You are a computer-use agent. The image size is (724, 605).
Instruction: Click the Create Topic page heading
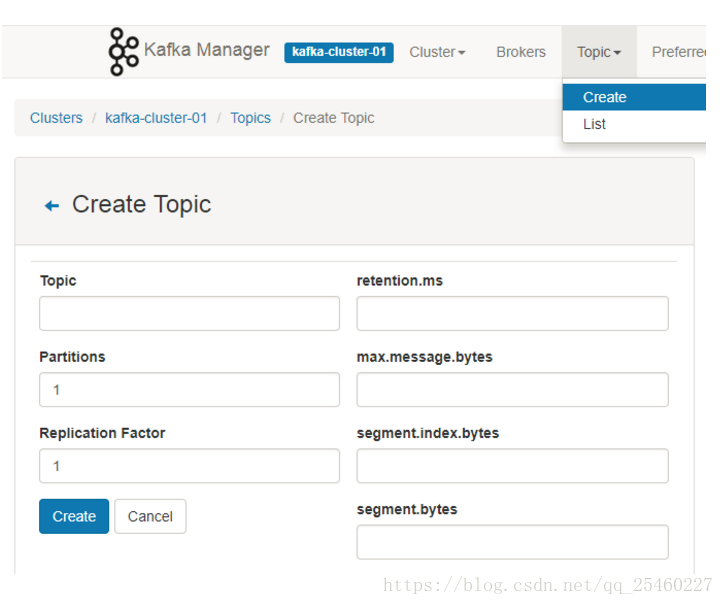pos(141,204)
